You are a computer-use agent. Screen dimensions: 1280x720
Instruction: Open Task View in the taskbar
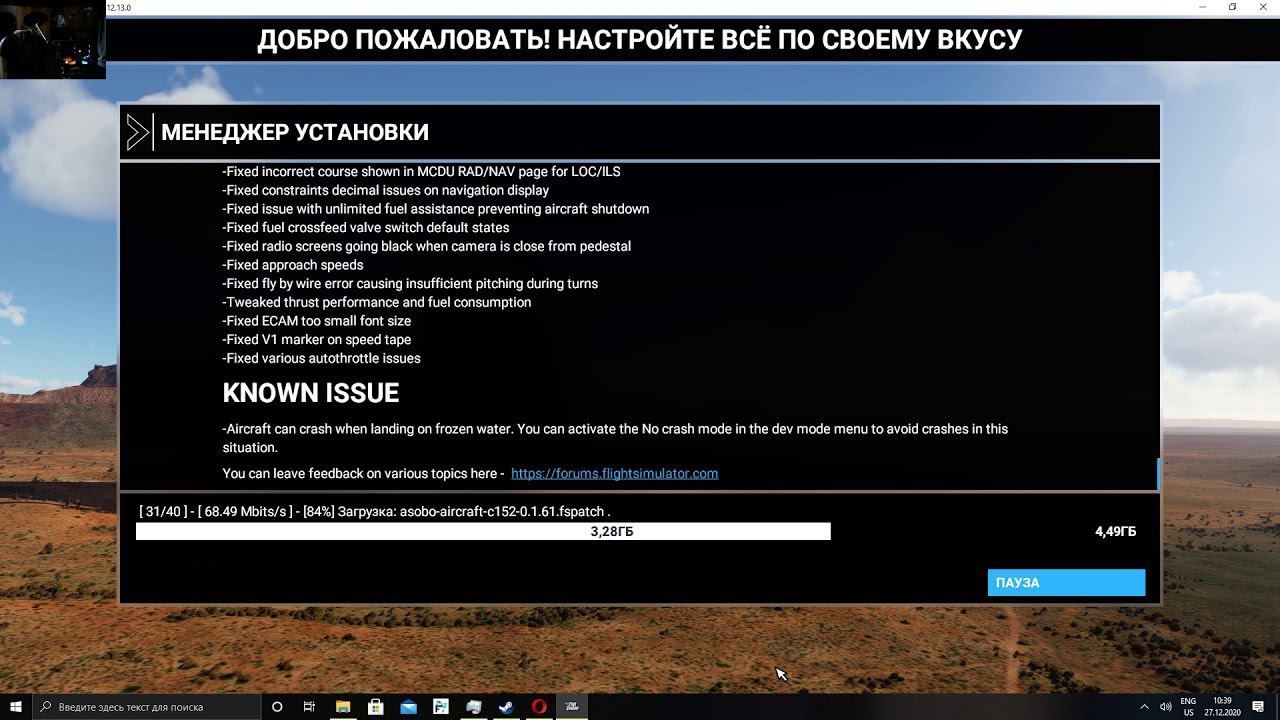309,707
